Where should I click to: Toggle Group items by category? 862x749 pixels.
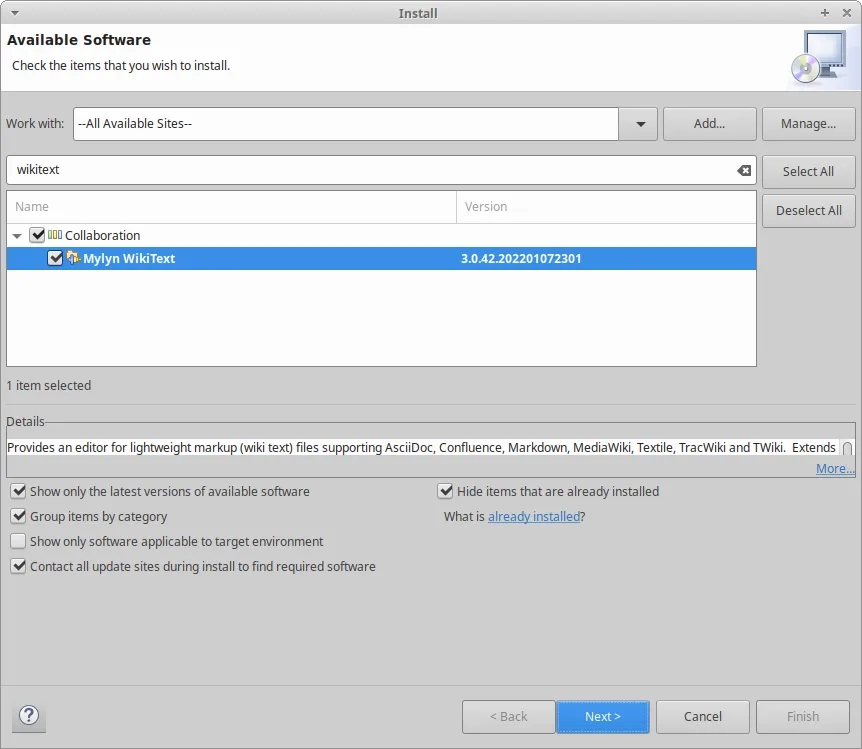click(x=18, y=516)
